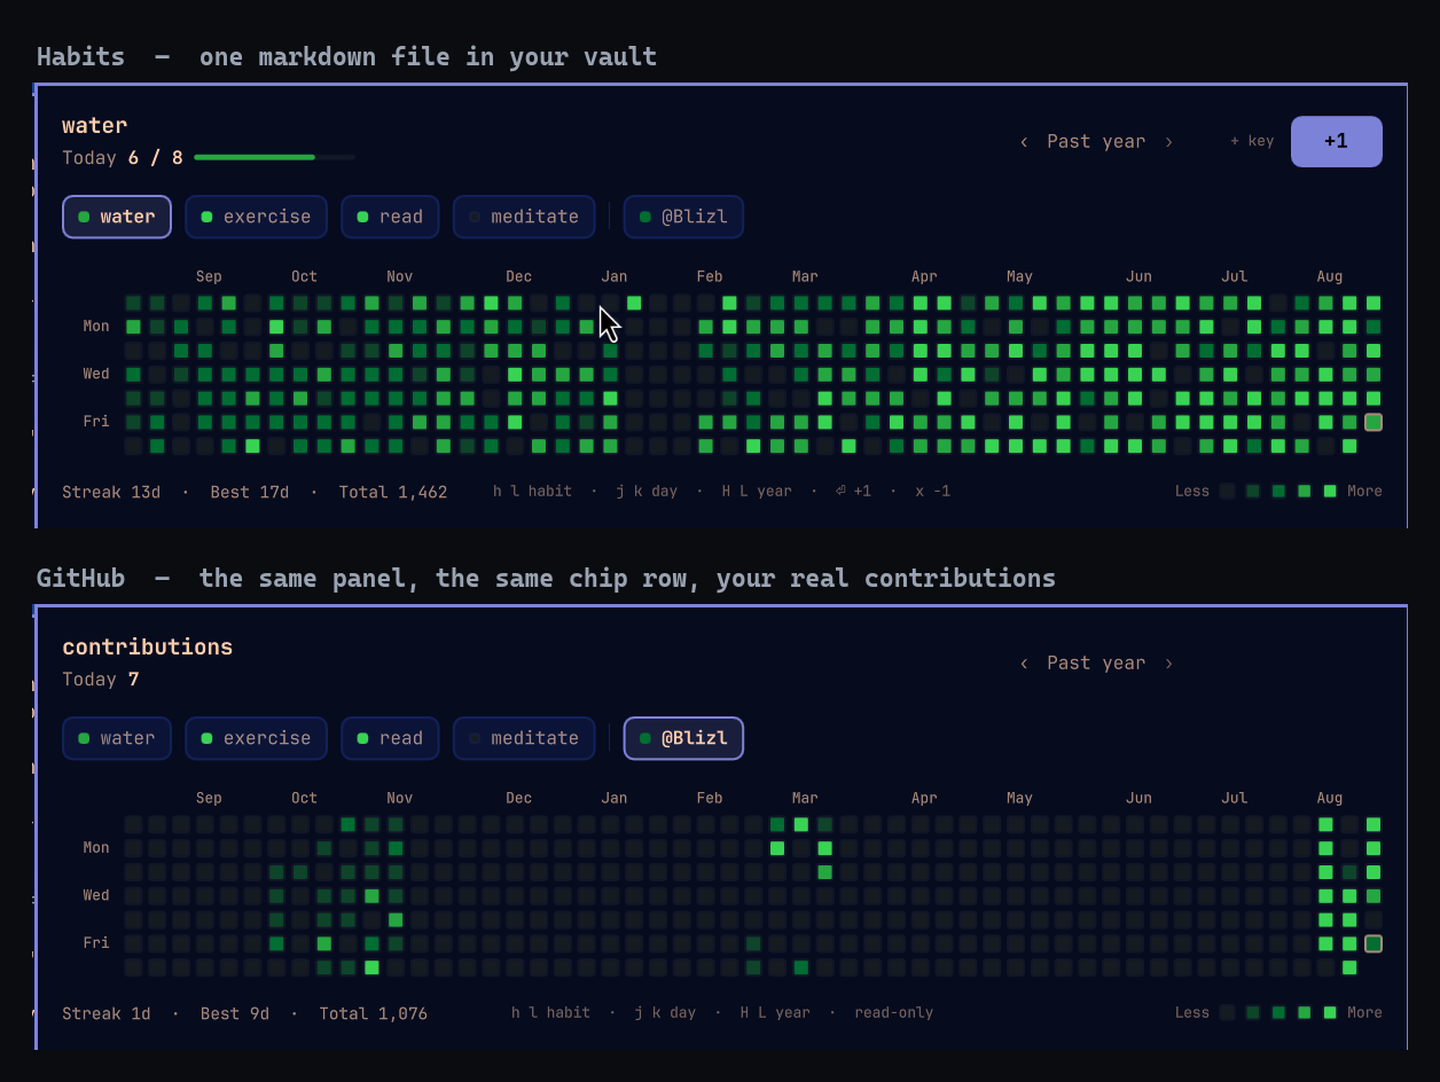Click today's highlighted cell in water heatmap
This screenshot has height=1082, width=1440.
1374,422
